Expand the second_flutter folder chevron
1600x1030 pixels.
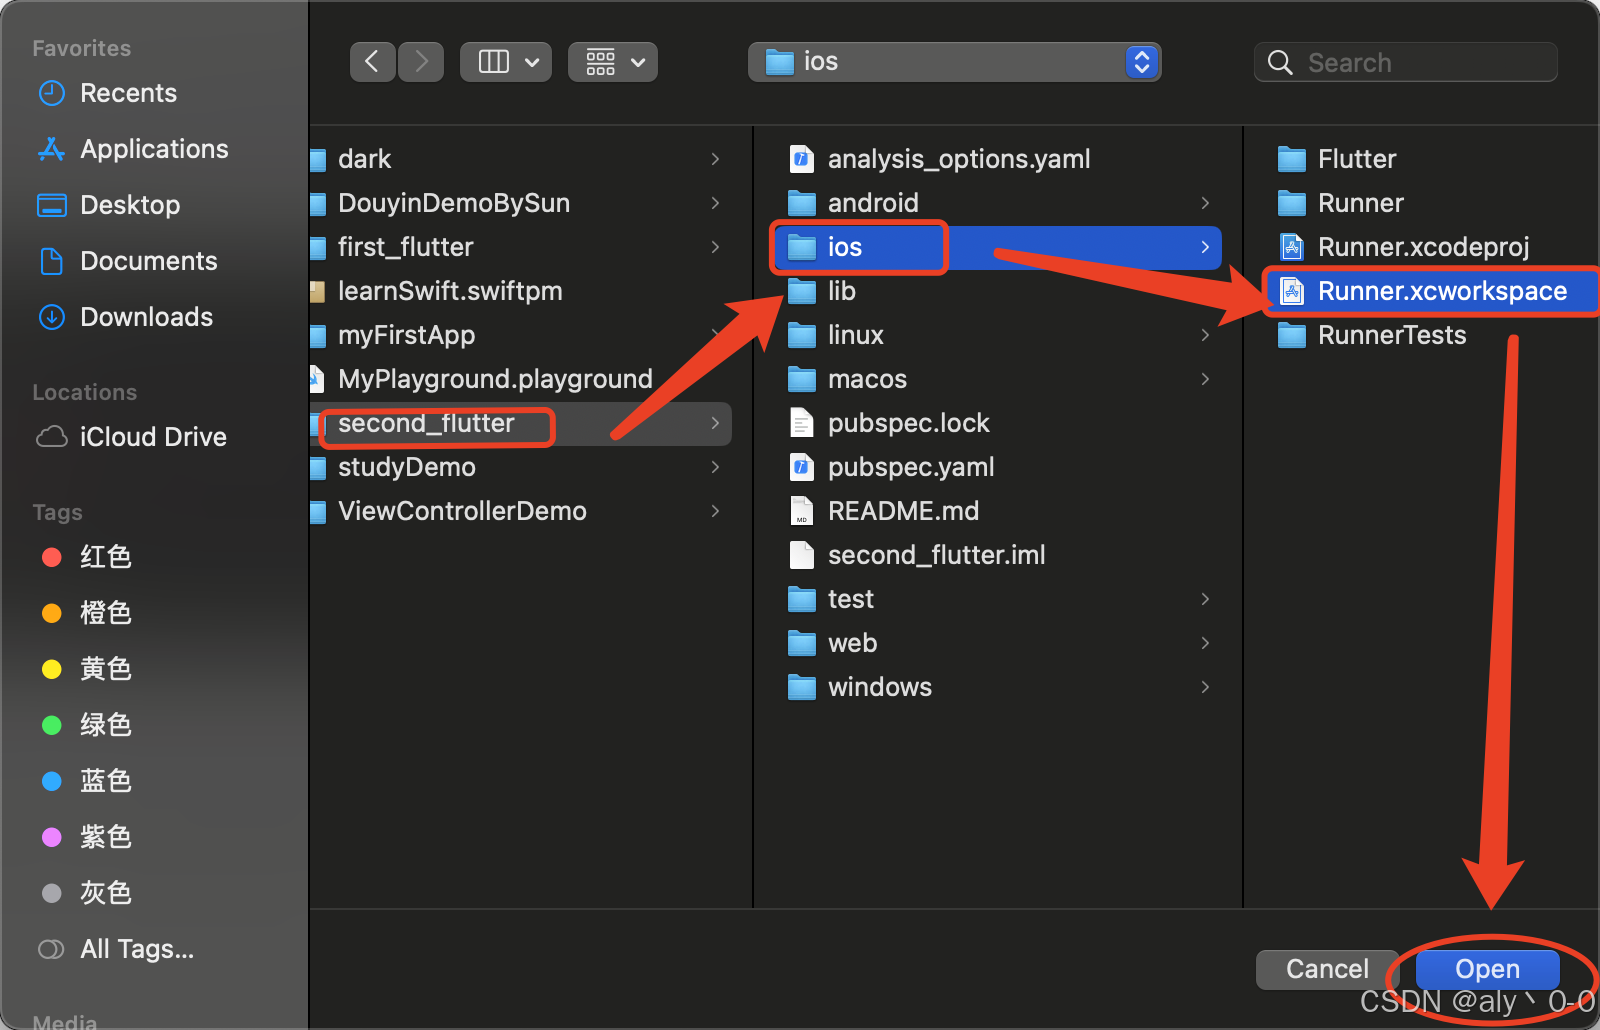coord(715,423)
